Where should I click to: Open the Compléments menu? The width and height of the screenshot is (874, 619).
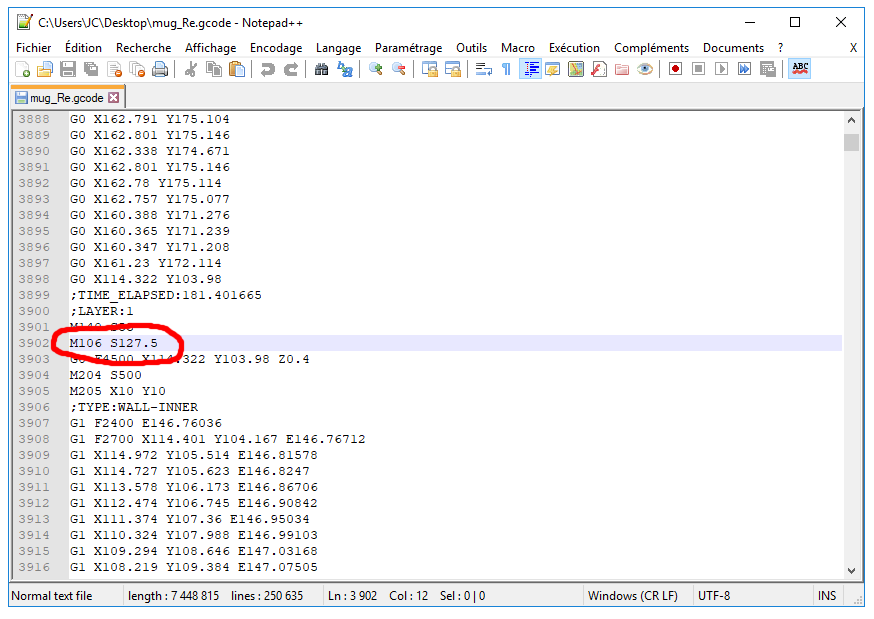coord(652,48)
